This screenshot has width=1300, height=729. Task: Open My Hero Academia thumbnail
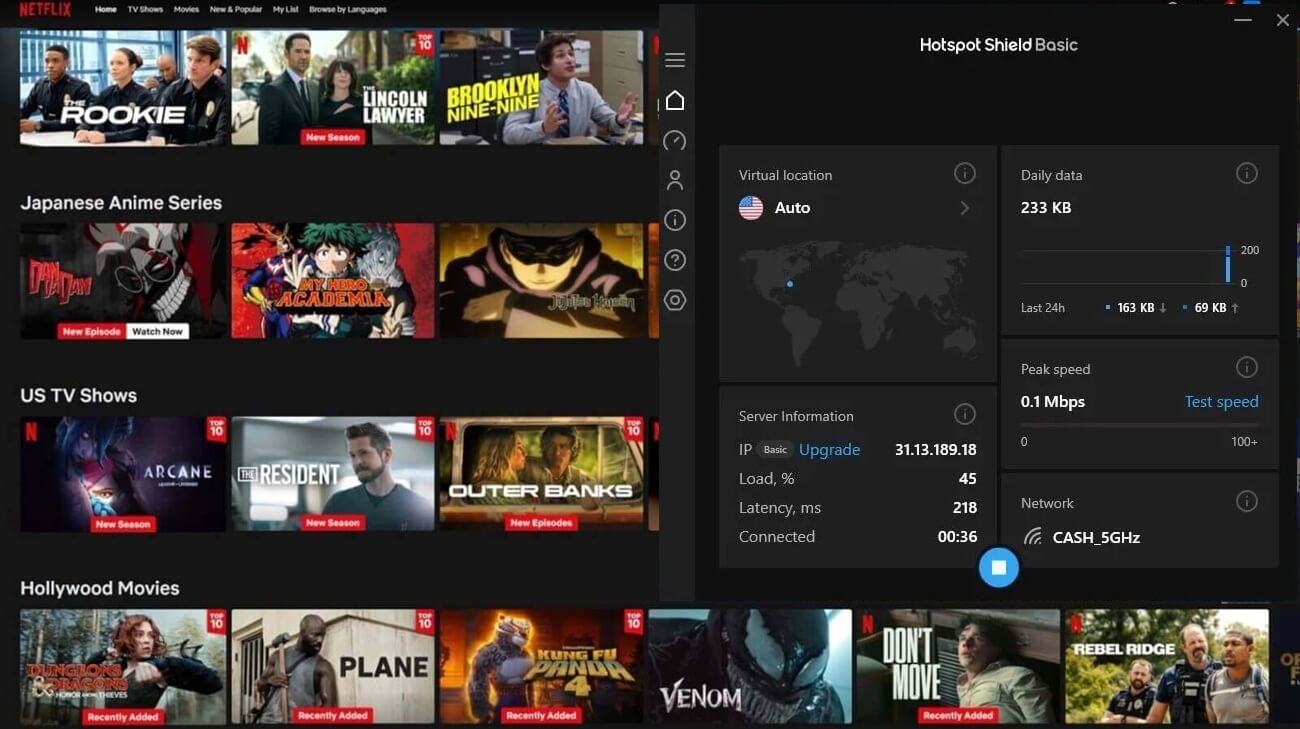[333, 280]
